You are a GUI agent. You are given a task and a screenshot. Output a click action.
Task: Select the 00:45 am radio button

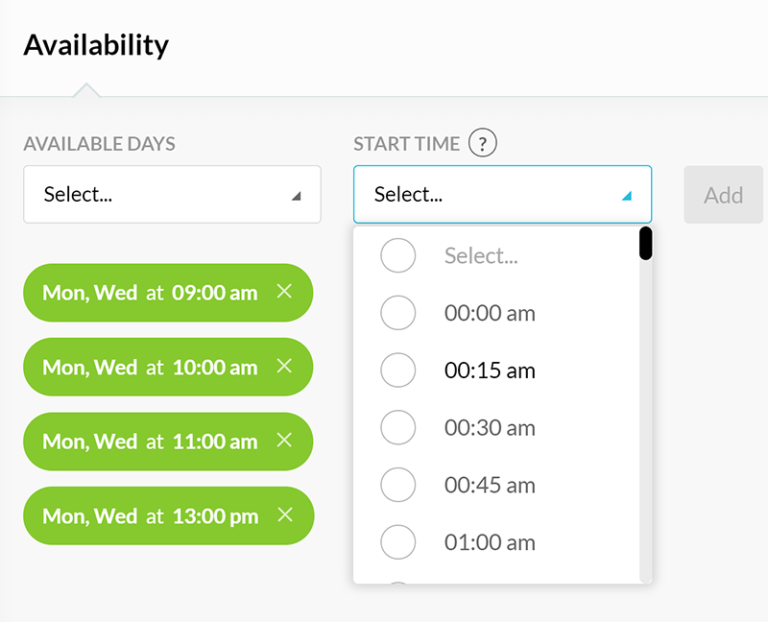398,485
